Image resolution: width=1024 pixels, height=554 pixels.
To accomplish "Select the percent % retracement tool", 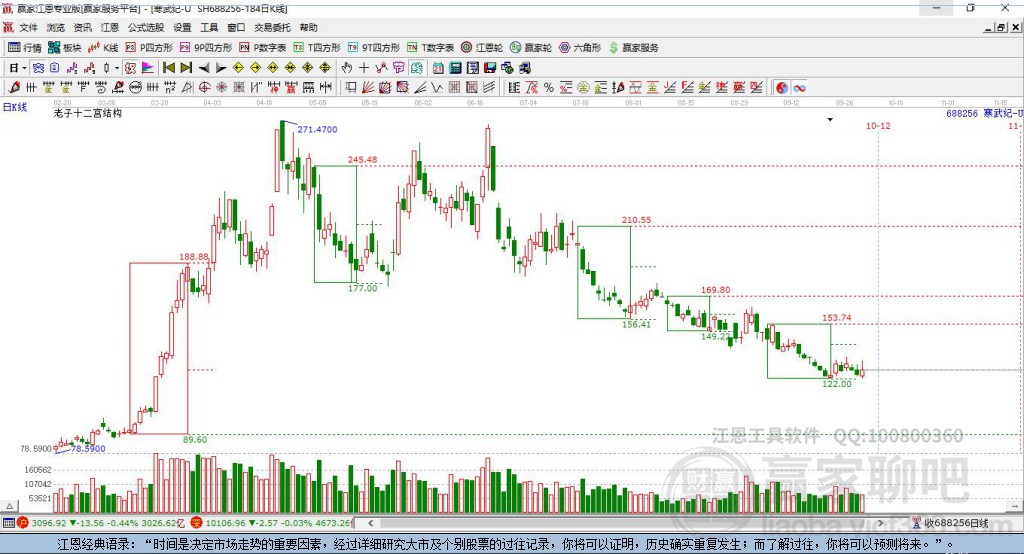I will click(549, 88).
